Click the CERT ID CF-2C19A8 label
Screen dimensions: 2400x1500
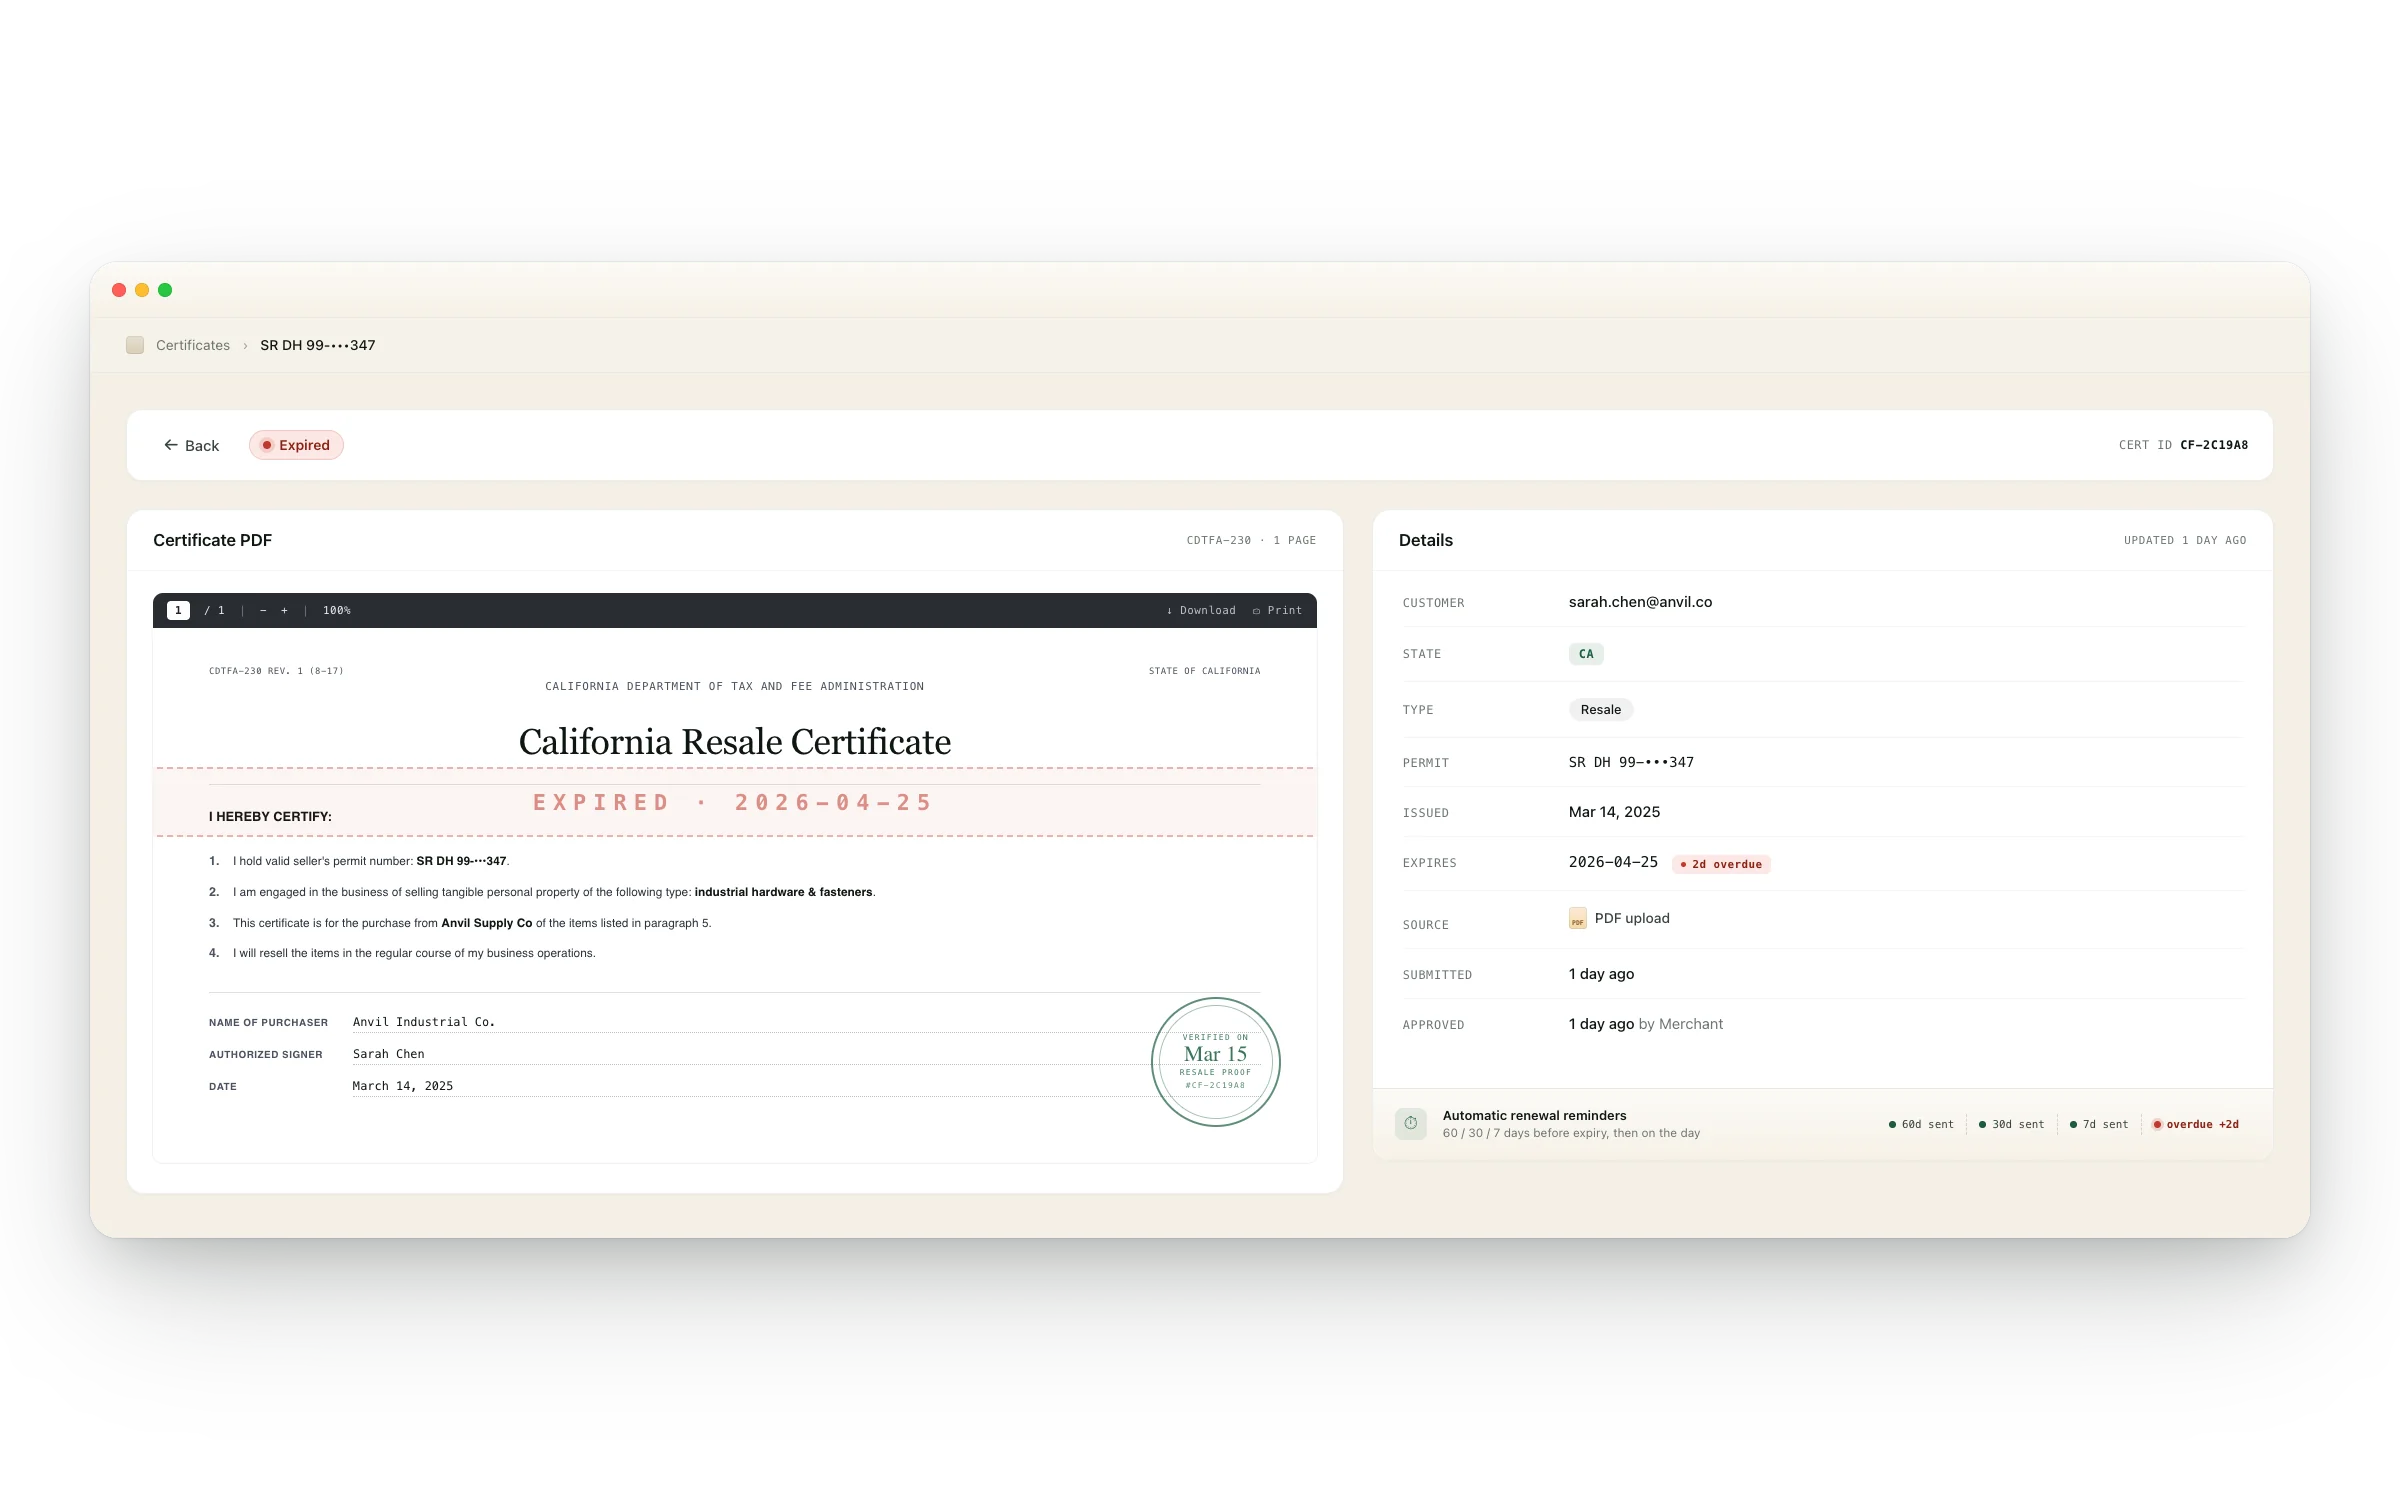pos(2183,445)
